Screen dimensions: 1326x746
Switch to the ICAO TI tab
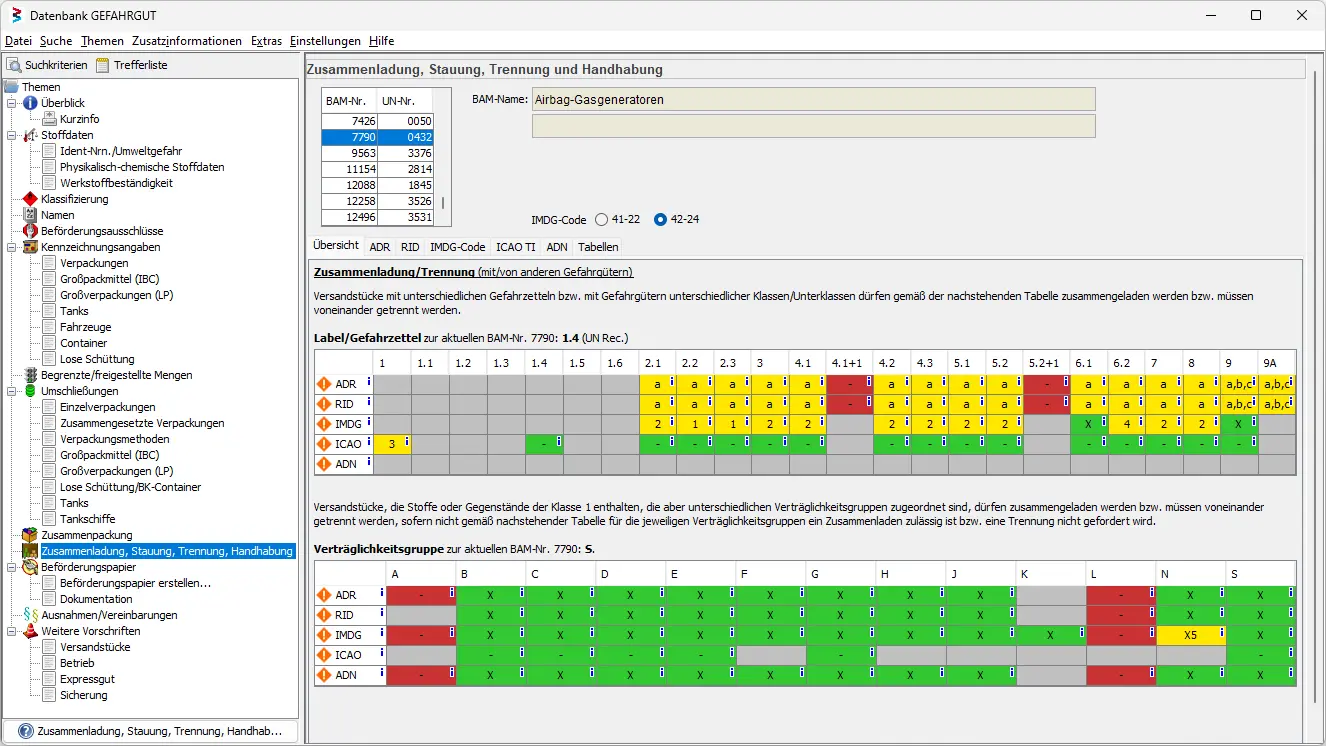(x=516, y=247)
